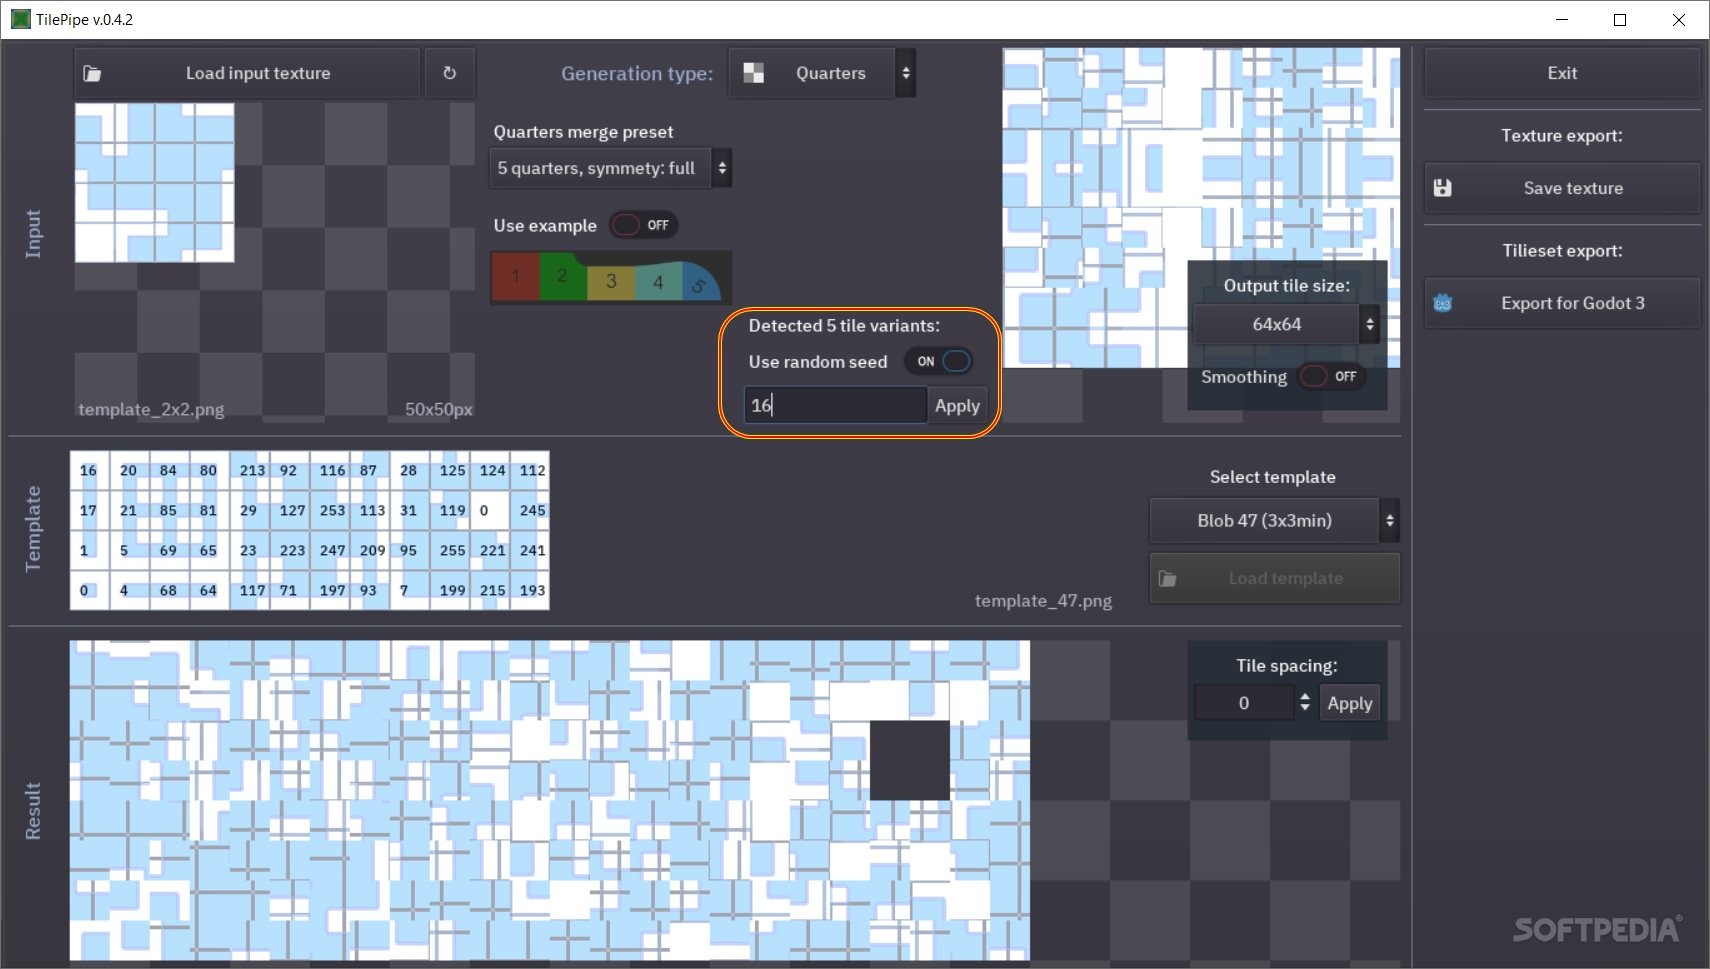Click template tile 68
Viewport: 1710px width, 969px height.
(170, 590)
